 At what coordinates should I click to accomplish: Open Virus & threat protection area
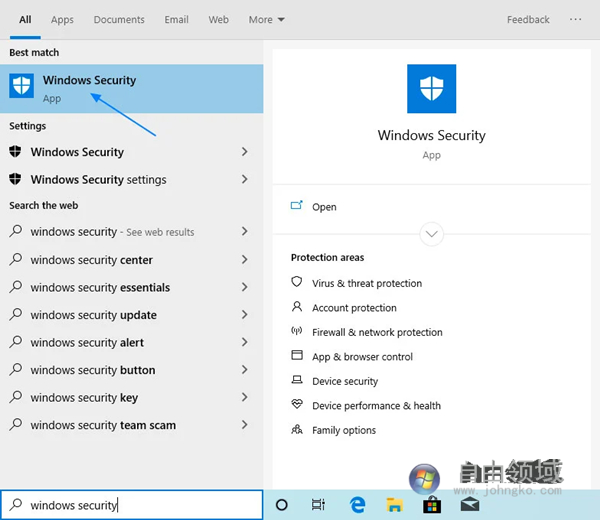point(367,283)
